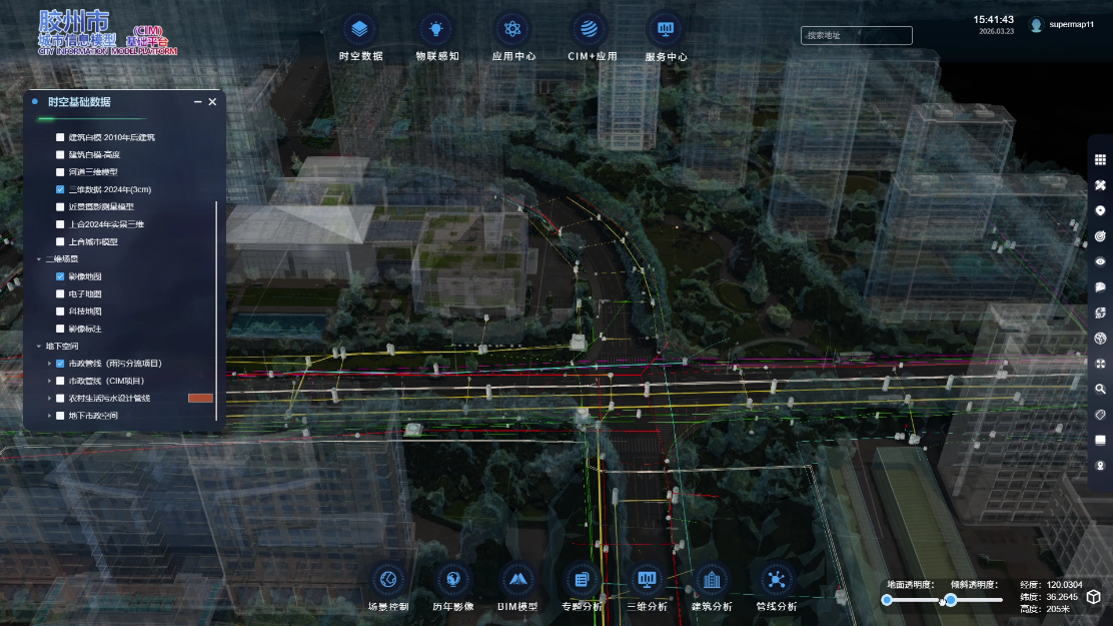Check the 河道三维模型 layer
This screenshot has width=1113, height=626.
click(60, 172)
